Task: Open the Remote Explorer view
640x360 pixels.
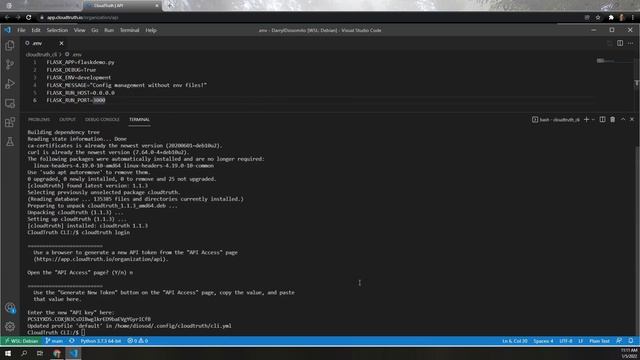Action: click(10, 103)
